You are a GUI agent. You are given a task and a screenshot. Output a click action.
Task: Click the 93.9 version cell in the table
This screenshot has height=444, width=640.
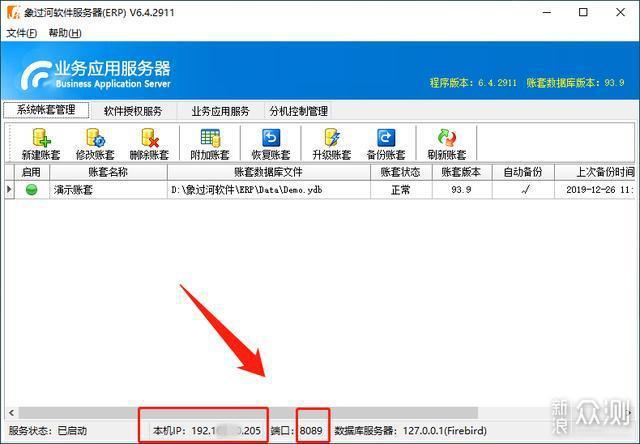click(462, 190)
